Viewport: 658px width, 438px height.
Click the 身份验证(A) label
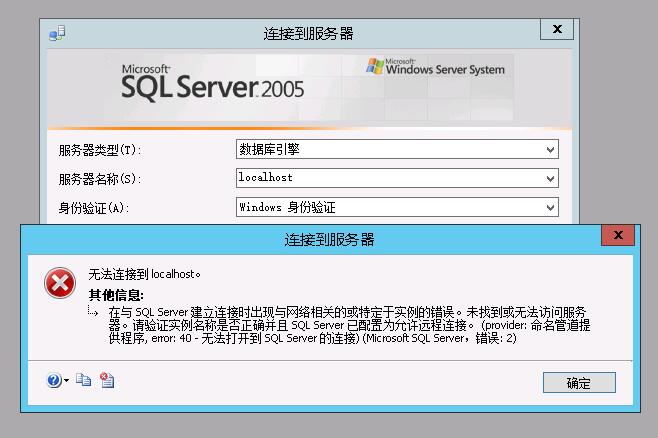94,208
